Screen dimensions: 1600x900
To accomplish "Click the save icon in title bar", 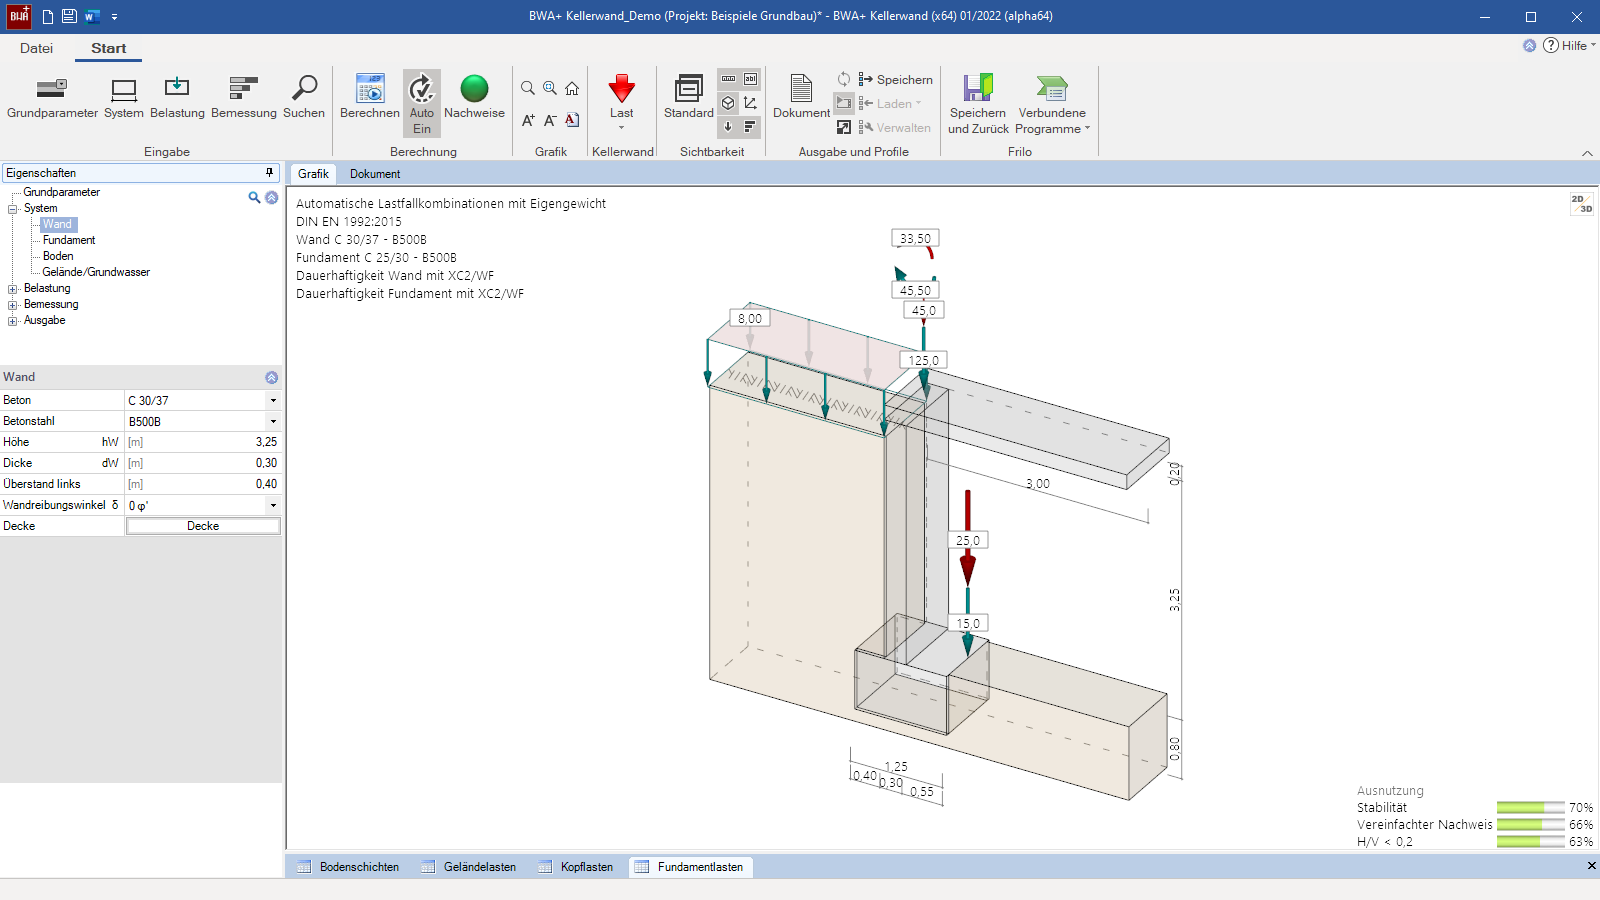I will point(69,16).
